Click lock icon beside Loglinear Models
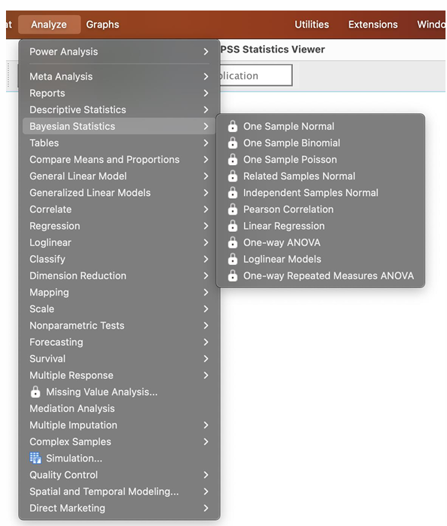The height and width of the screenshot is (526, 447). click(x=232, y=259)
